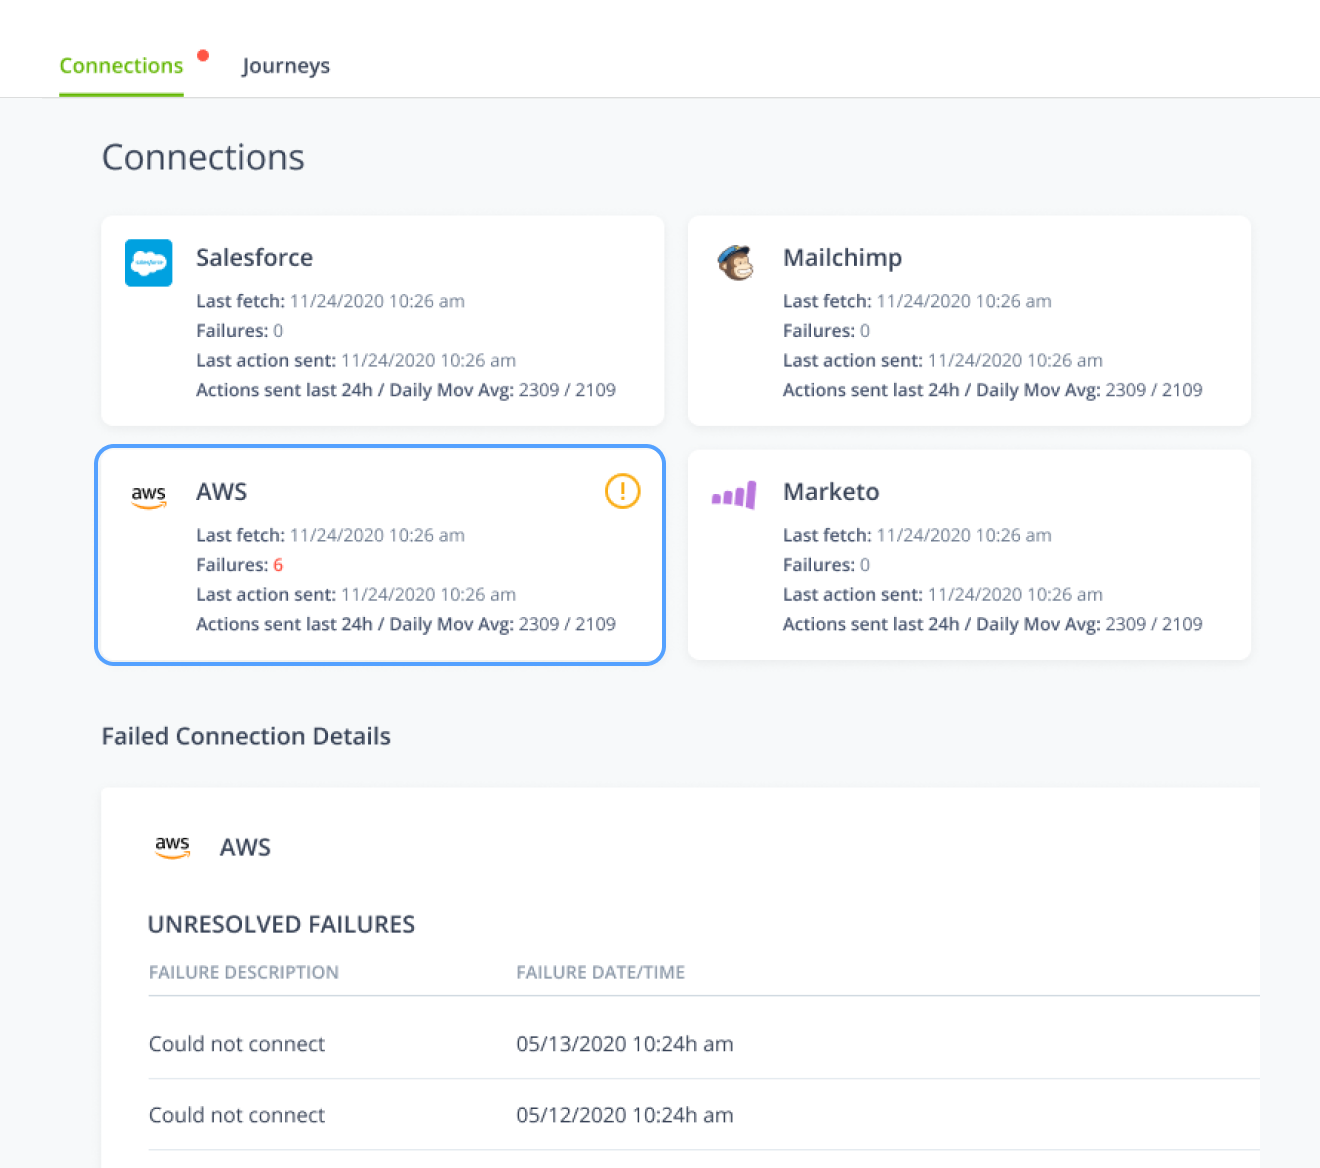1320x1168 pixels.
Task: Click the Mailchimp Last fetch timestamp
Action: (x=964, y=301)
